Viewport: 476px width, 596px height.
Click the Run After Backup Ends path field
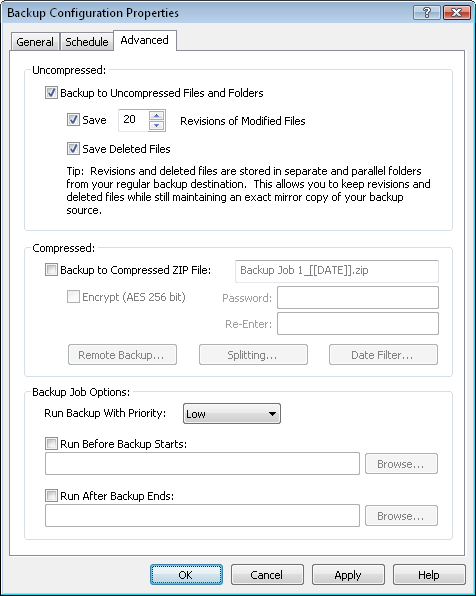pyautogui.click(x=202, y=515)
